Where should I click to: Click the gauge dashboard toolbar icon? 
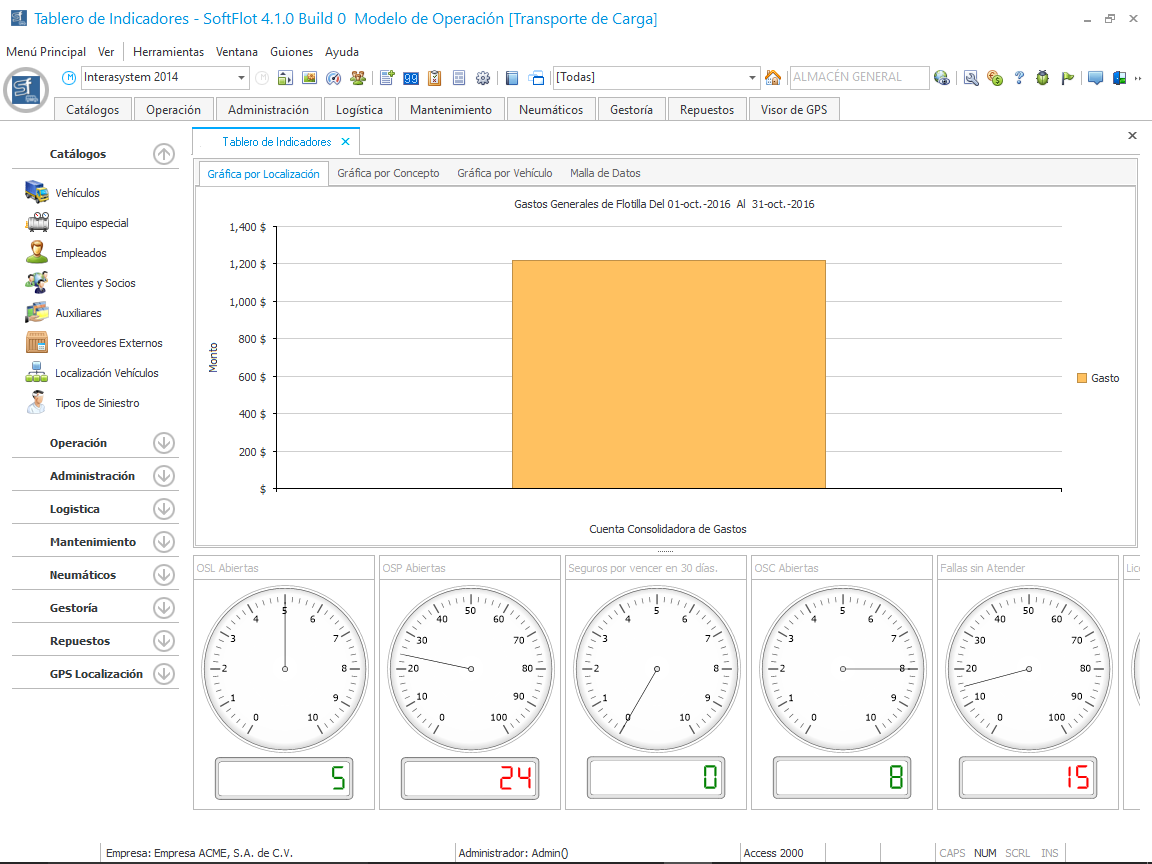pyautogui.click(x=334, y=78)
